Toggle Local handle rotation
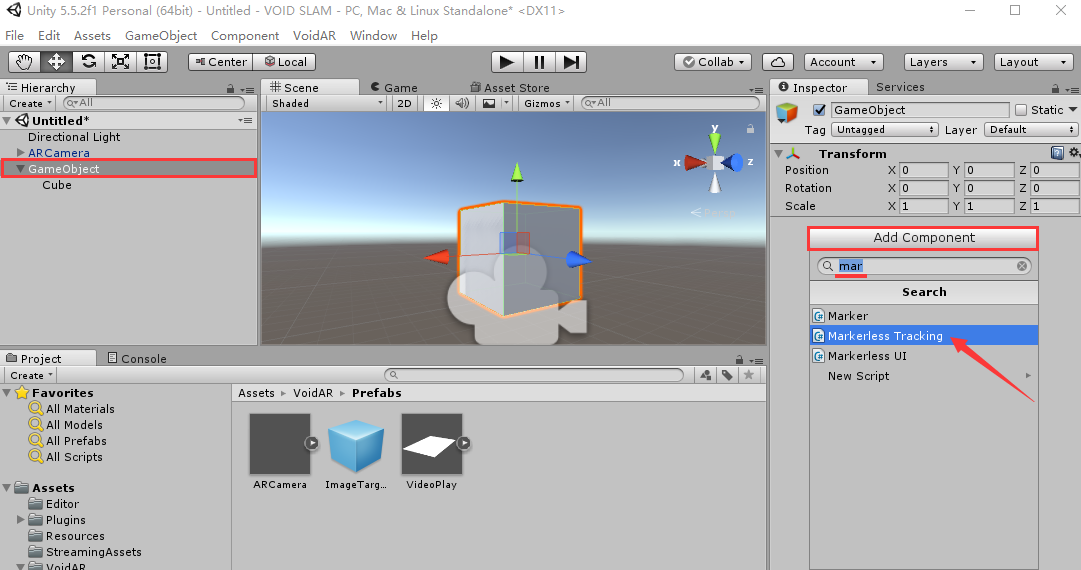 click(285, 62)
